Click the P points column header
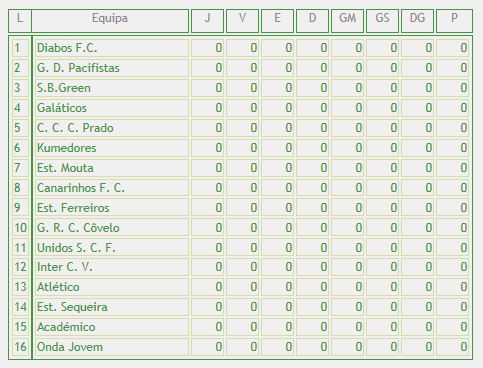Image resolution: width=483 pixels, height=368 pixels. (x=454, y=18)
